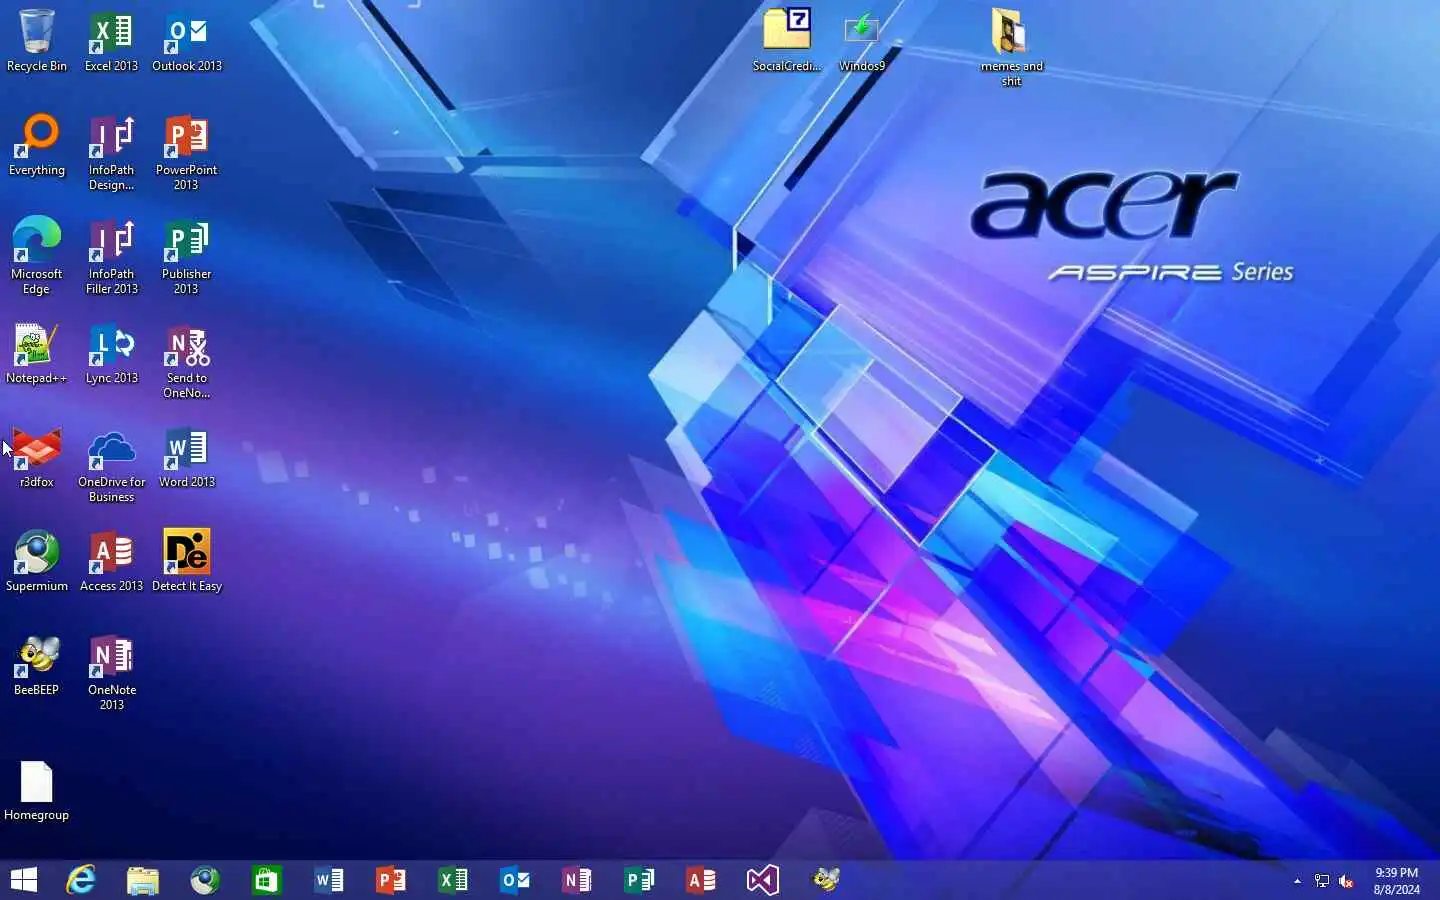Open the network status tray icon
Viewport: 1440px width, 900px height.
click(1322, 881)
